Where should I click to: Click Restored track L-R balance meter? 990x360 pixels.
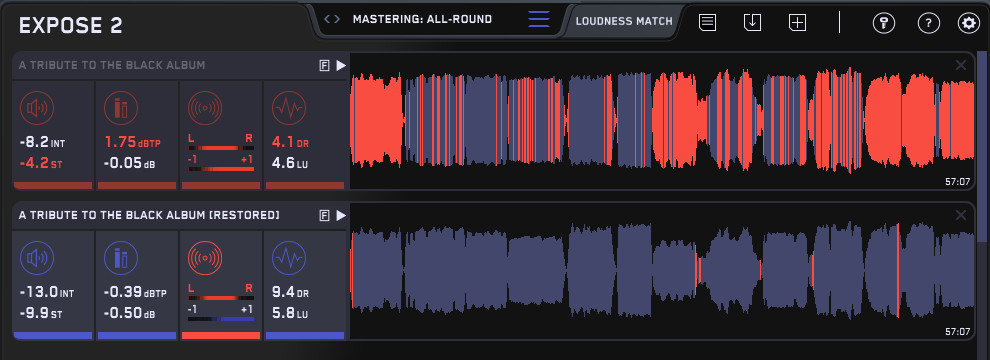point(221,297)
